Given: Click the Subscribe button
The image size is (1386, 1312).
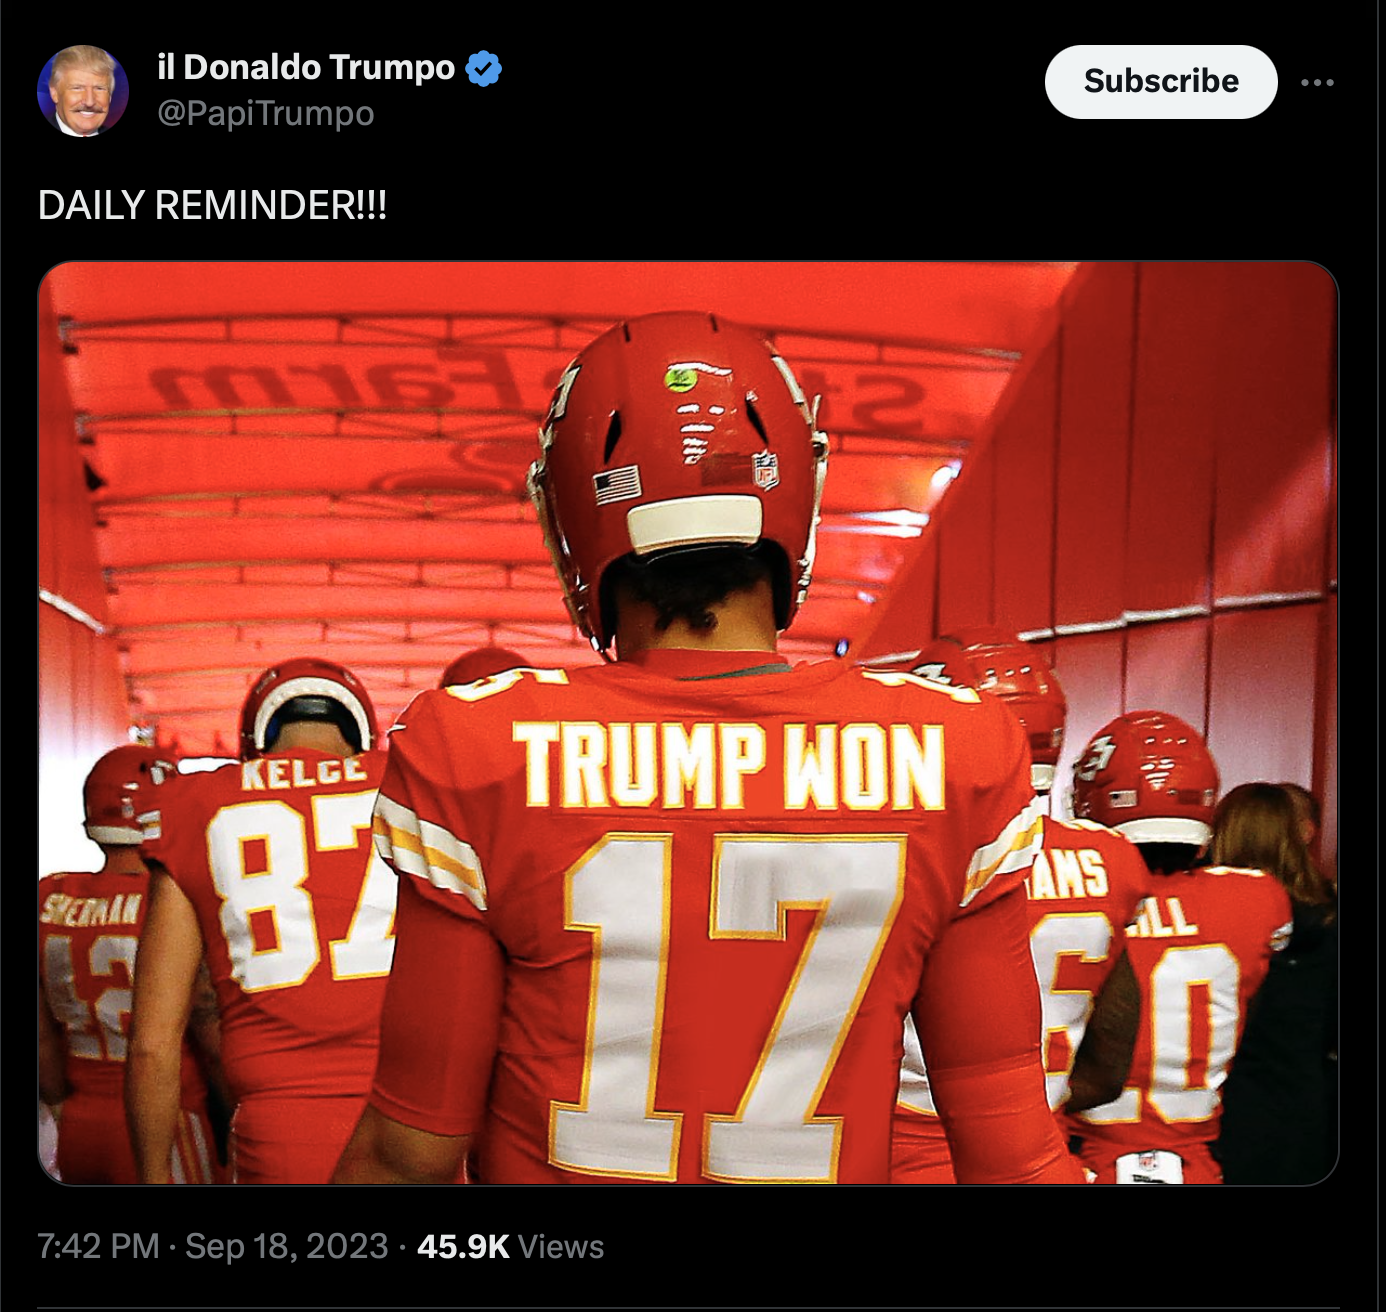Looking at the screenshot, I should (x=1161, y=81).
